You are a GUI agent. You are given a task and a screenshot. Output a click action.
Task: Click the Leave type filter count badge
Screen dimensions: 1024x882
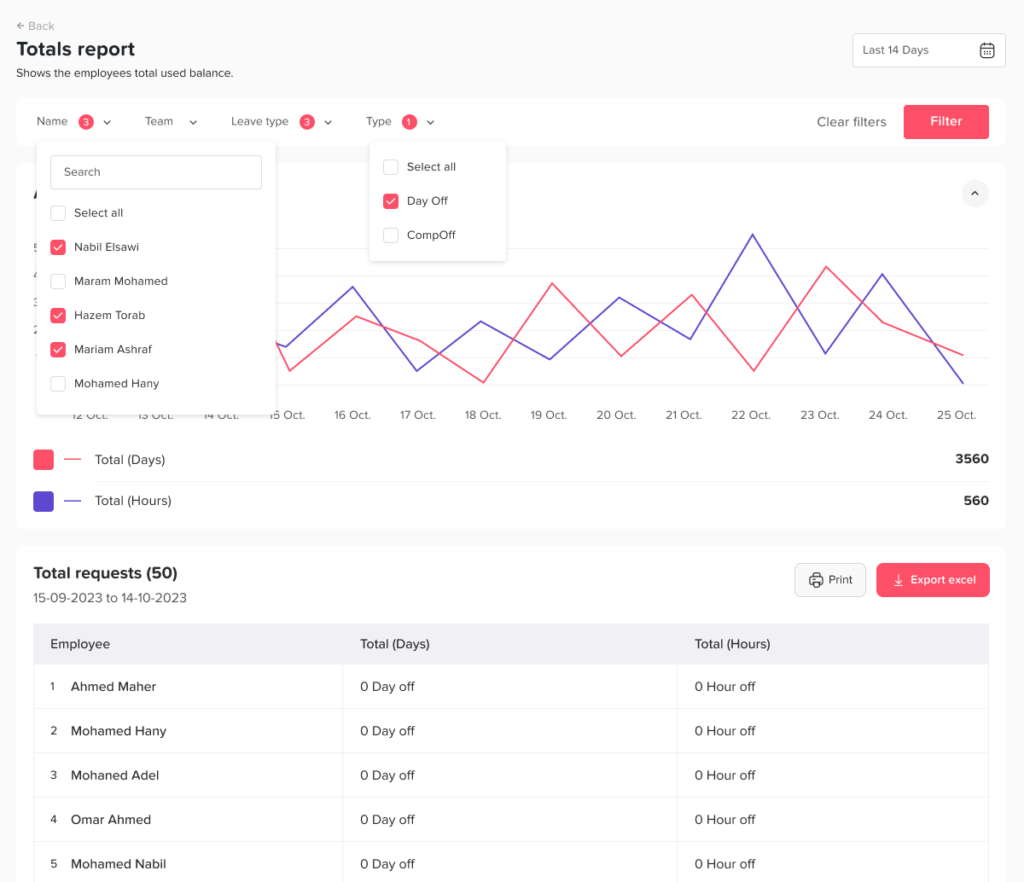[307, 122]
